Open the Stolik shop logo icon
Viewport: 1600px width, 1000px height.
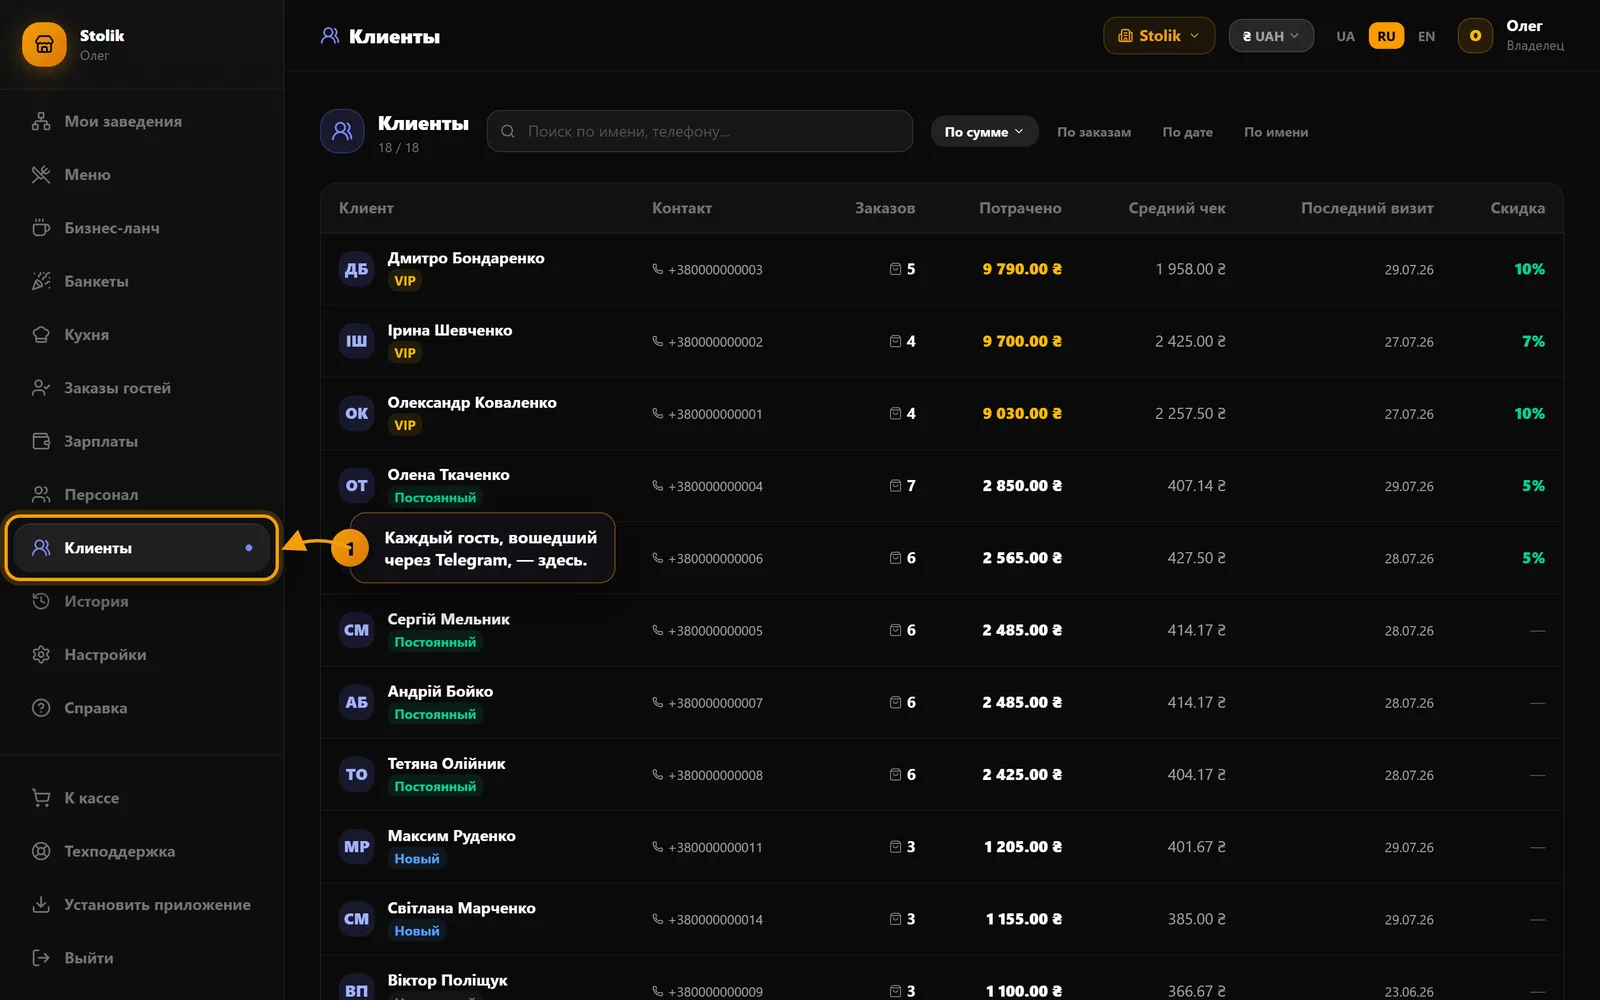point(44,44)
